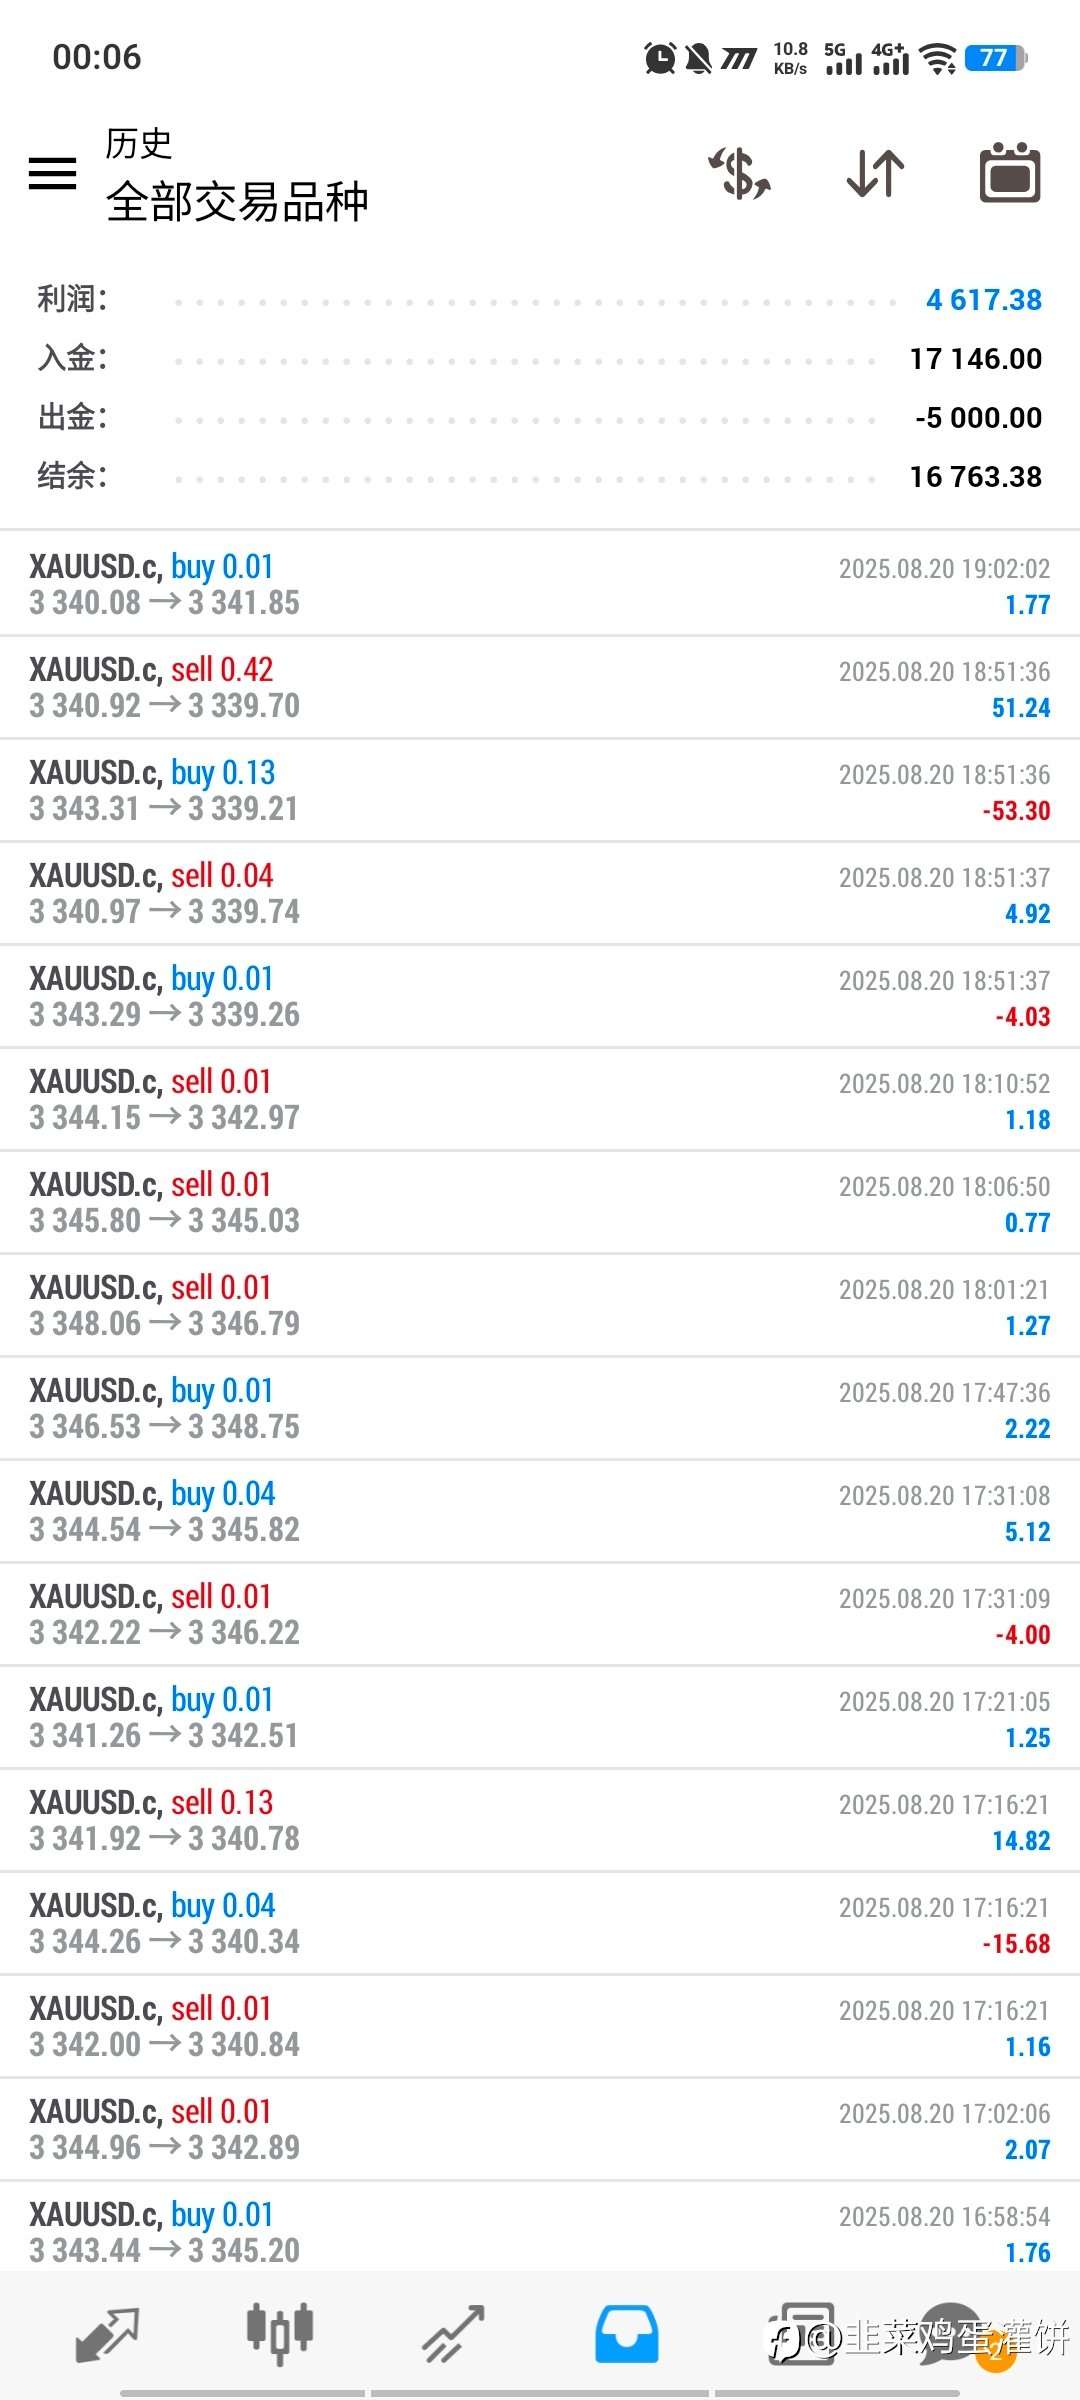Open the News tab icon

pos(800,2334)
